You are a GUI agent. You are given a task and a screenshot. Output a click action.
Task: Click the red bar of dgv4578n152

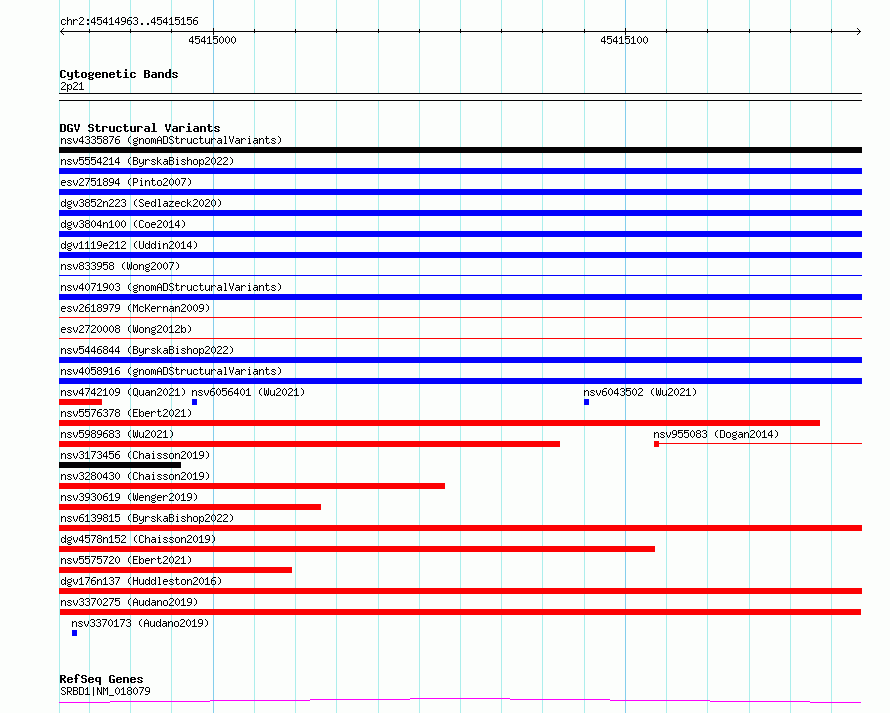coord(357,549)
